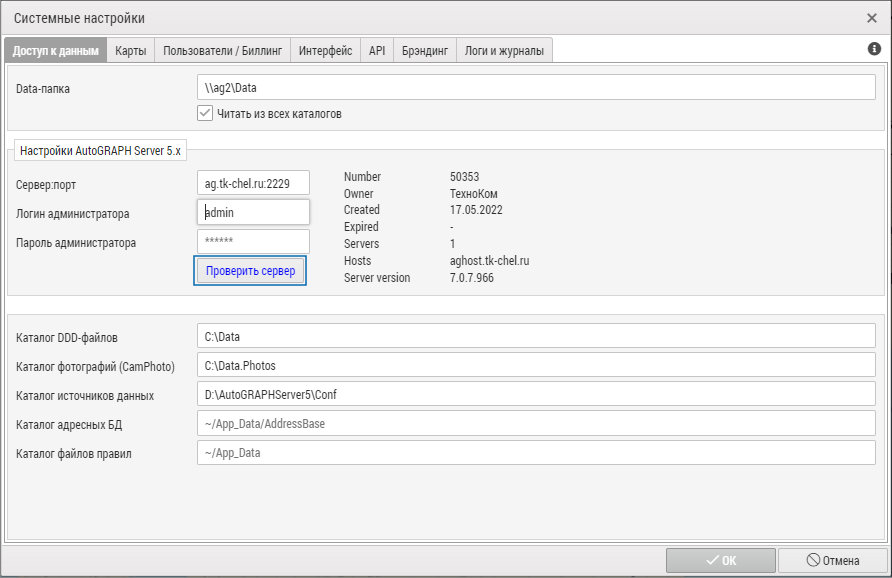Focus the Data-папка input field
This screenshot has height=578, width=892.
pos(536,88)
